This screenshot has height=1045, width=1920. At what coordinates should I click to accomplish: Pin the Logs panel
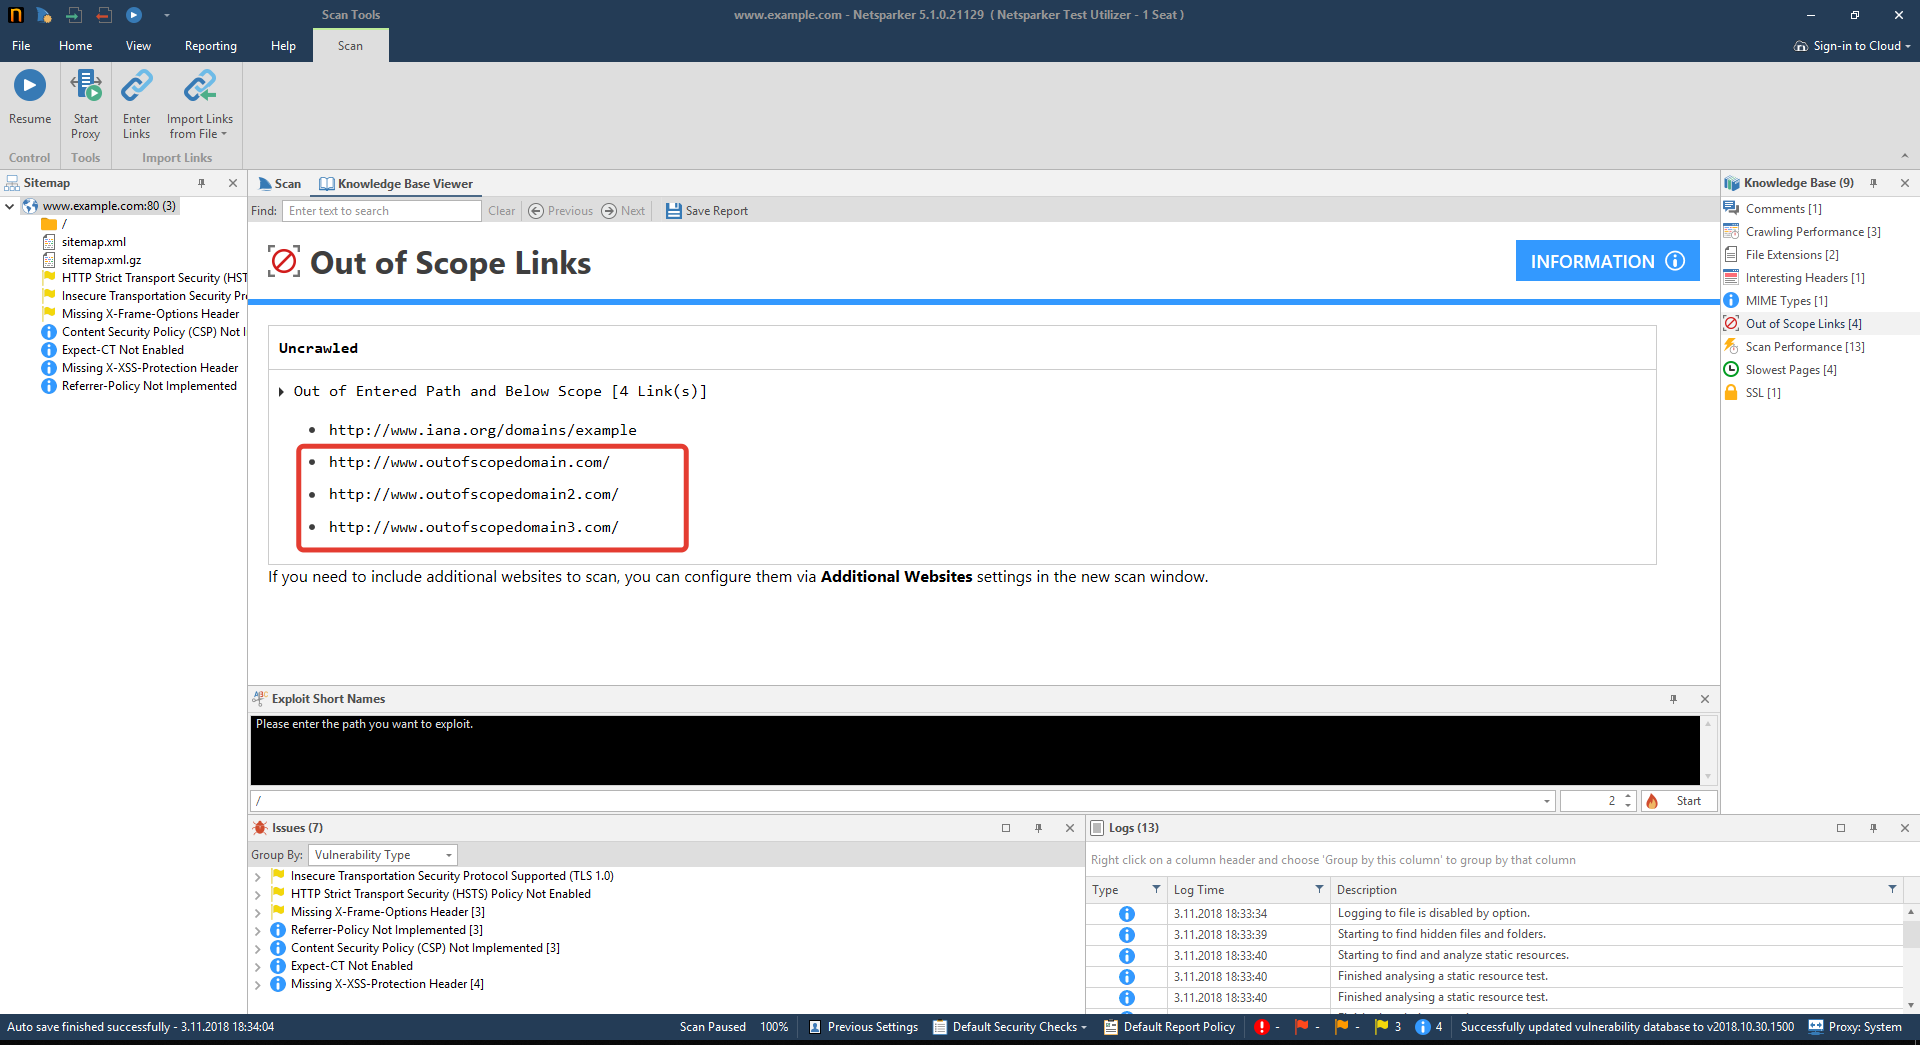pos(1874,828)
